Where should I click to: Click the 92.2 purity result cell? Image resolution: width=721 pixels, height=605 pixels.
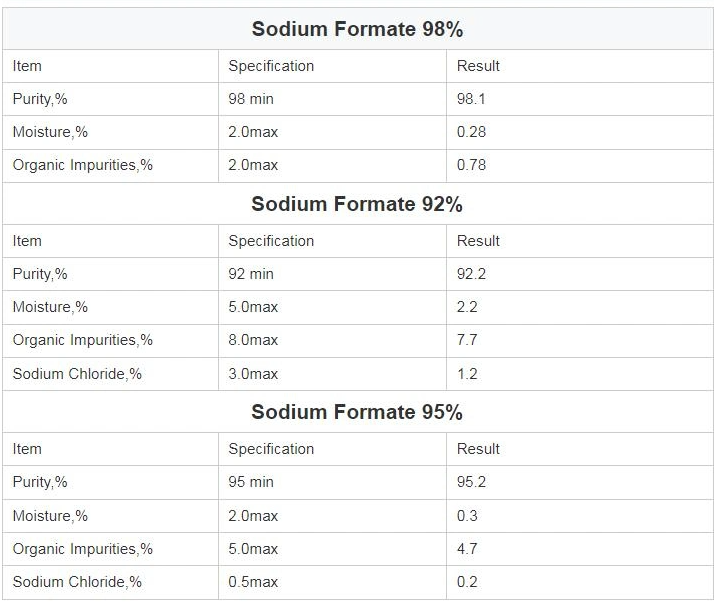[x=471, y=274]
